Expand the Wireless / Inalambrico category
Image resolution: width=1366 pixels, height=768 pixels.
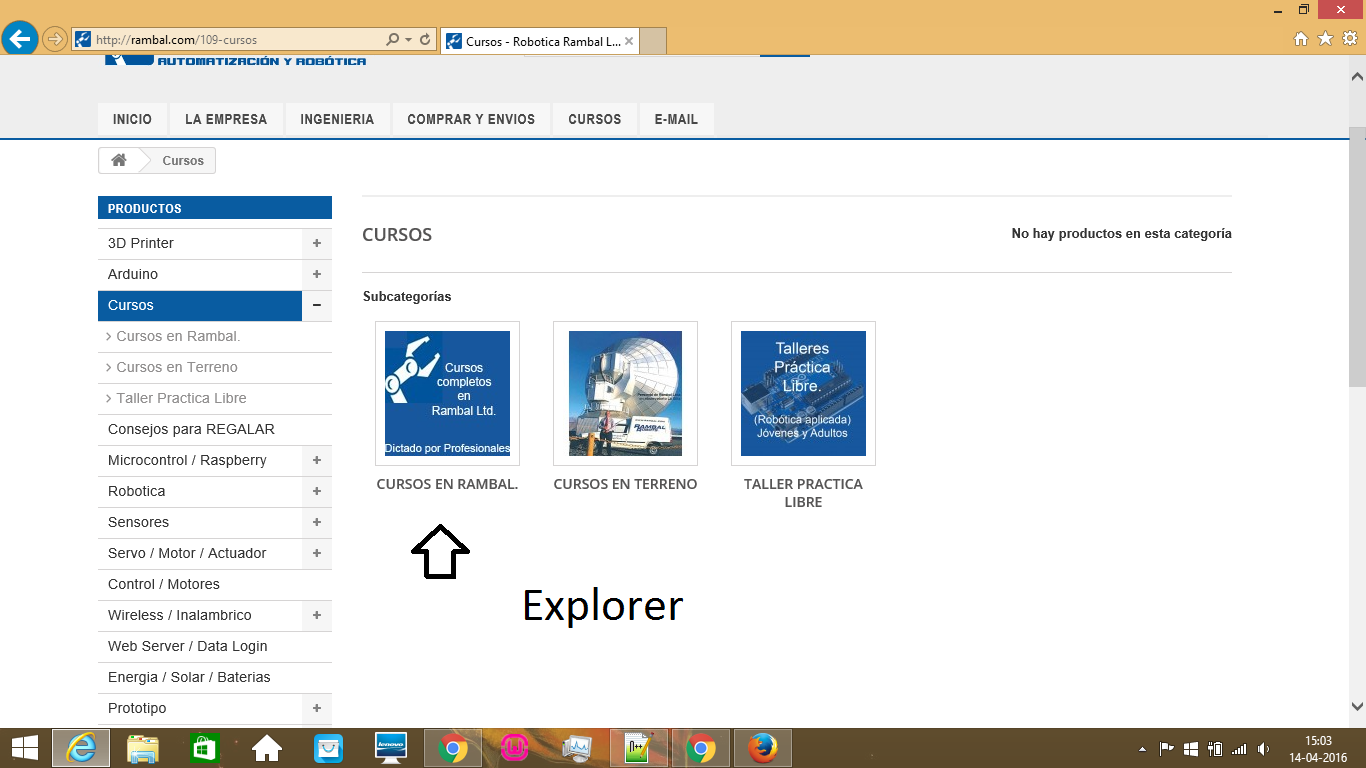316,615
